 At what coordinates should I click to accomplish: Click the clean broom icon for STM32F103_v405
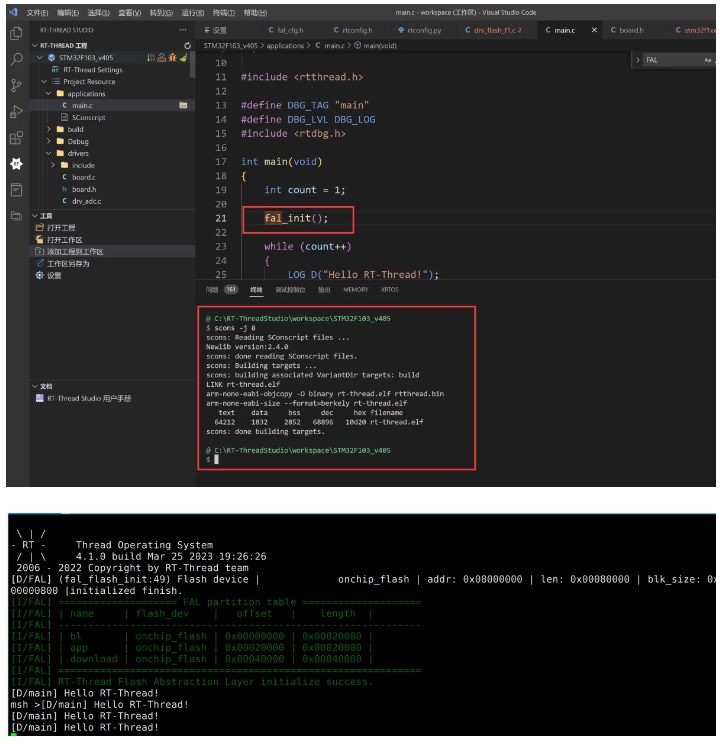[183, 57]
